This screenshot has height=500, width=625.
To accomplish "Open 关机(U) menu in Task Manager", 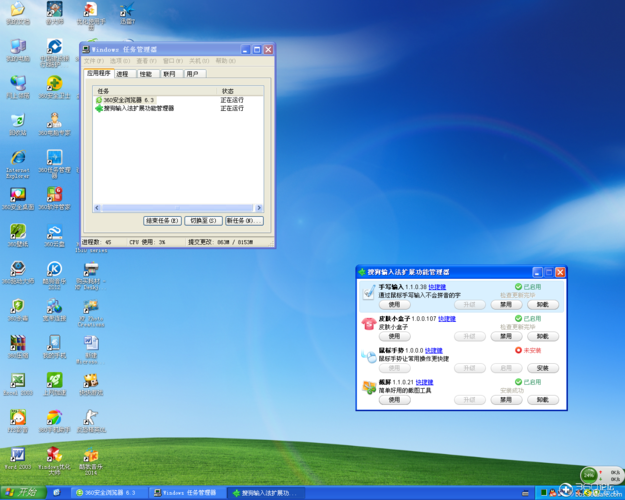I will coord(199,61).
